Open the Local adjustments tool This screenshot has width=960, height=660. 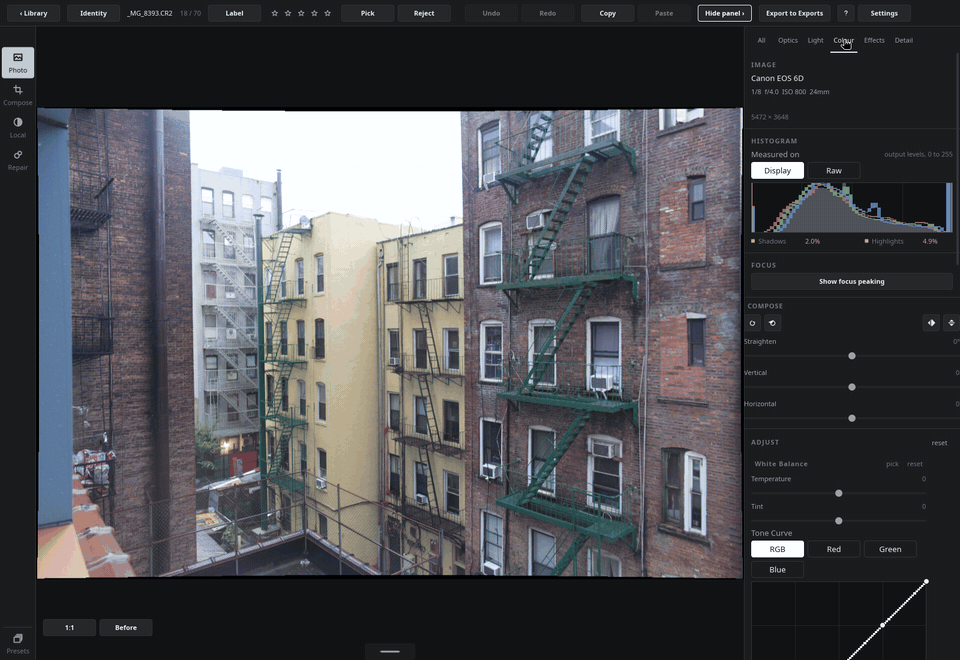click(18, 127)
